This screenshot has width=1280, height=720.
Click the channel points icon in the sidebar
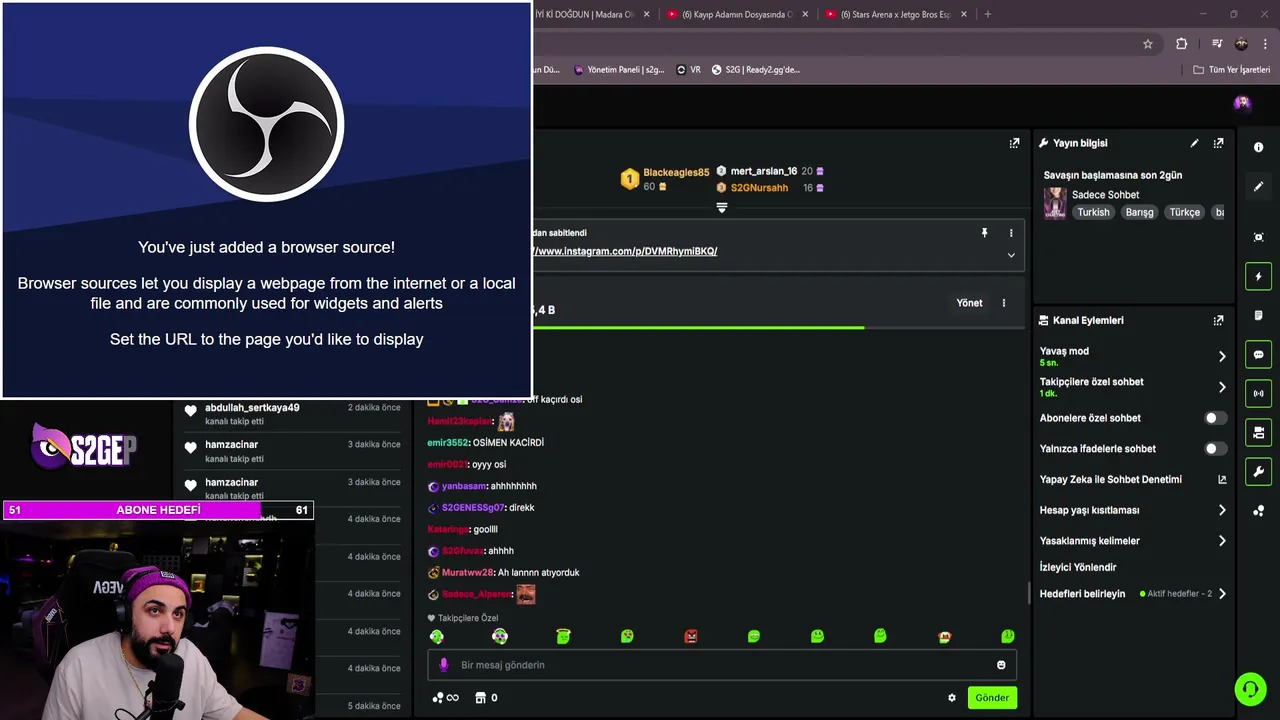(x=1259, y=511)
